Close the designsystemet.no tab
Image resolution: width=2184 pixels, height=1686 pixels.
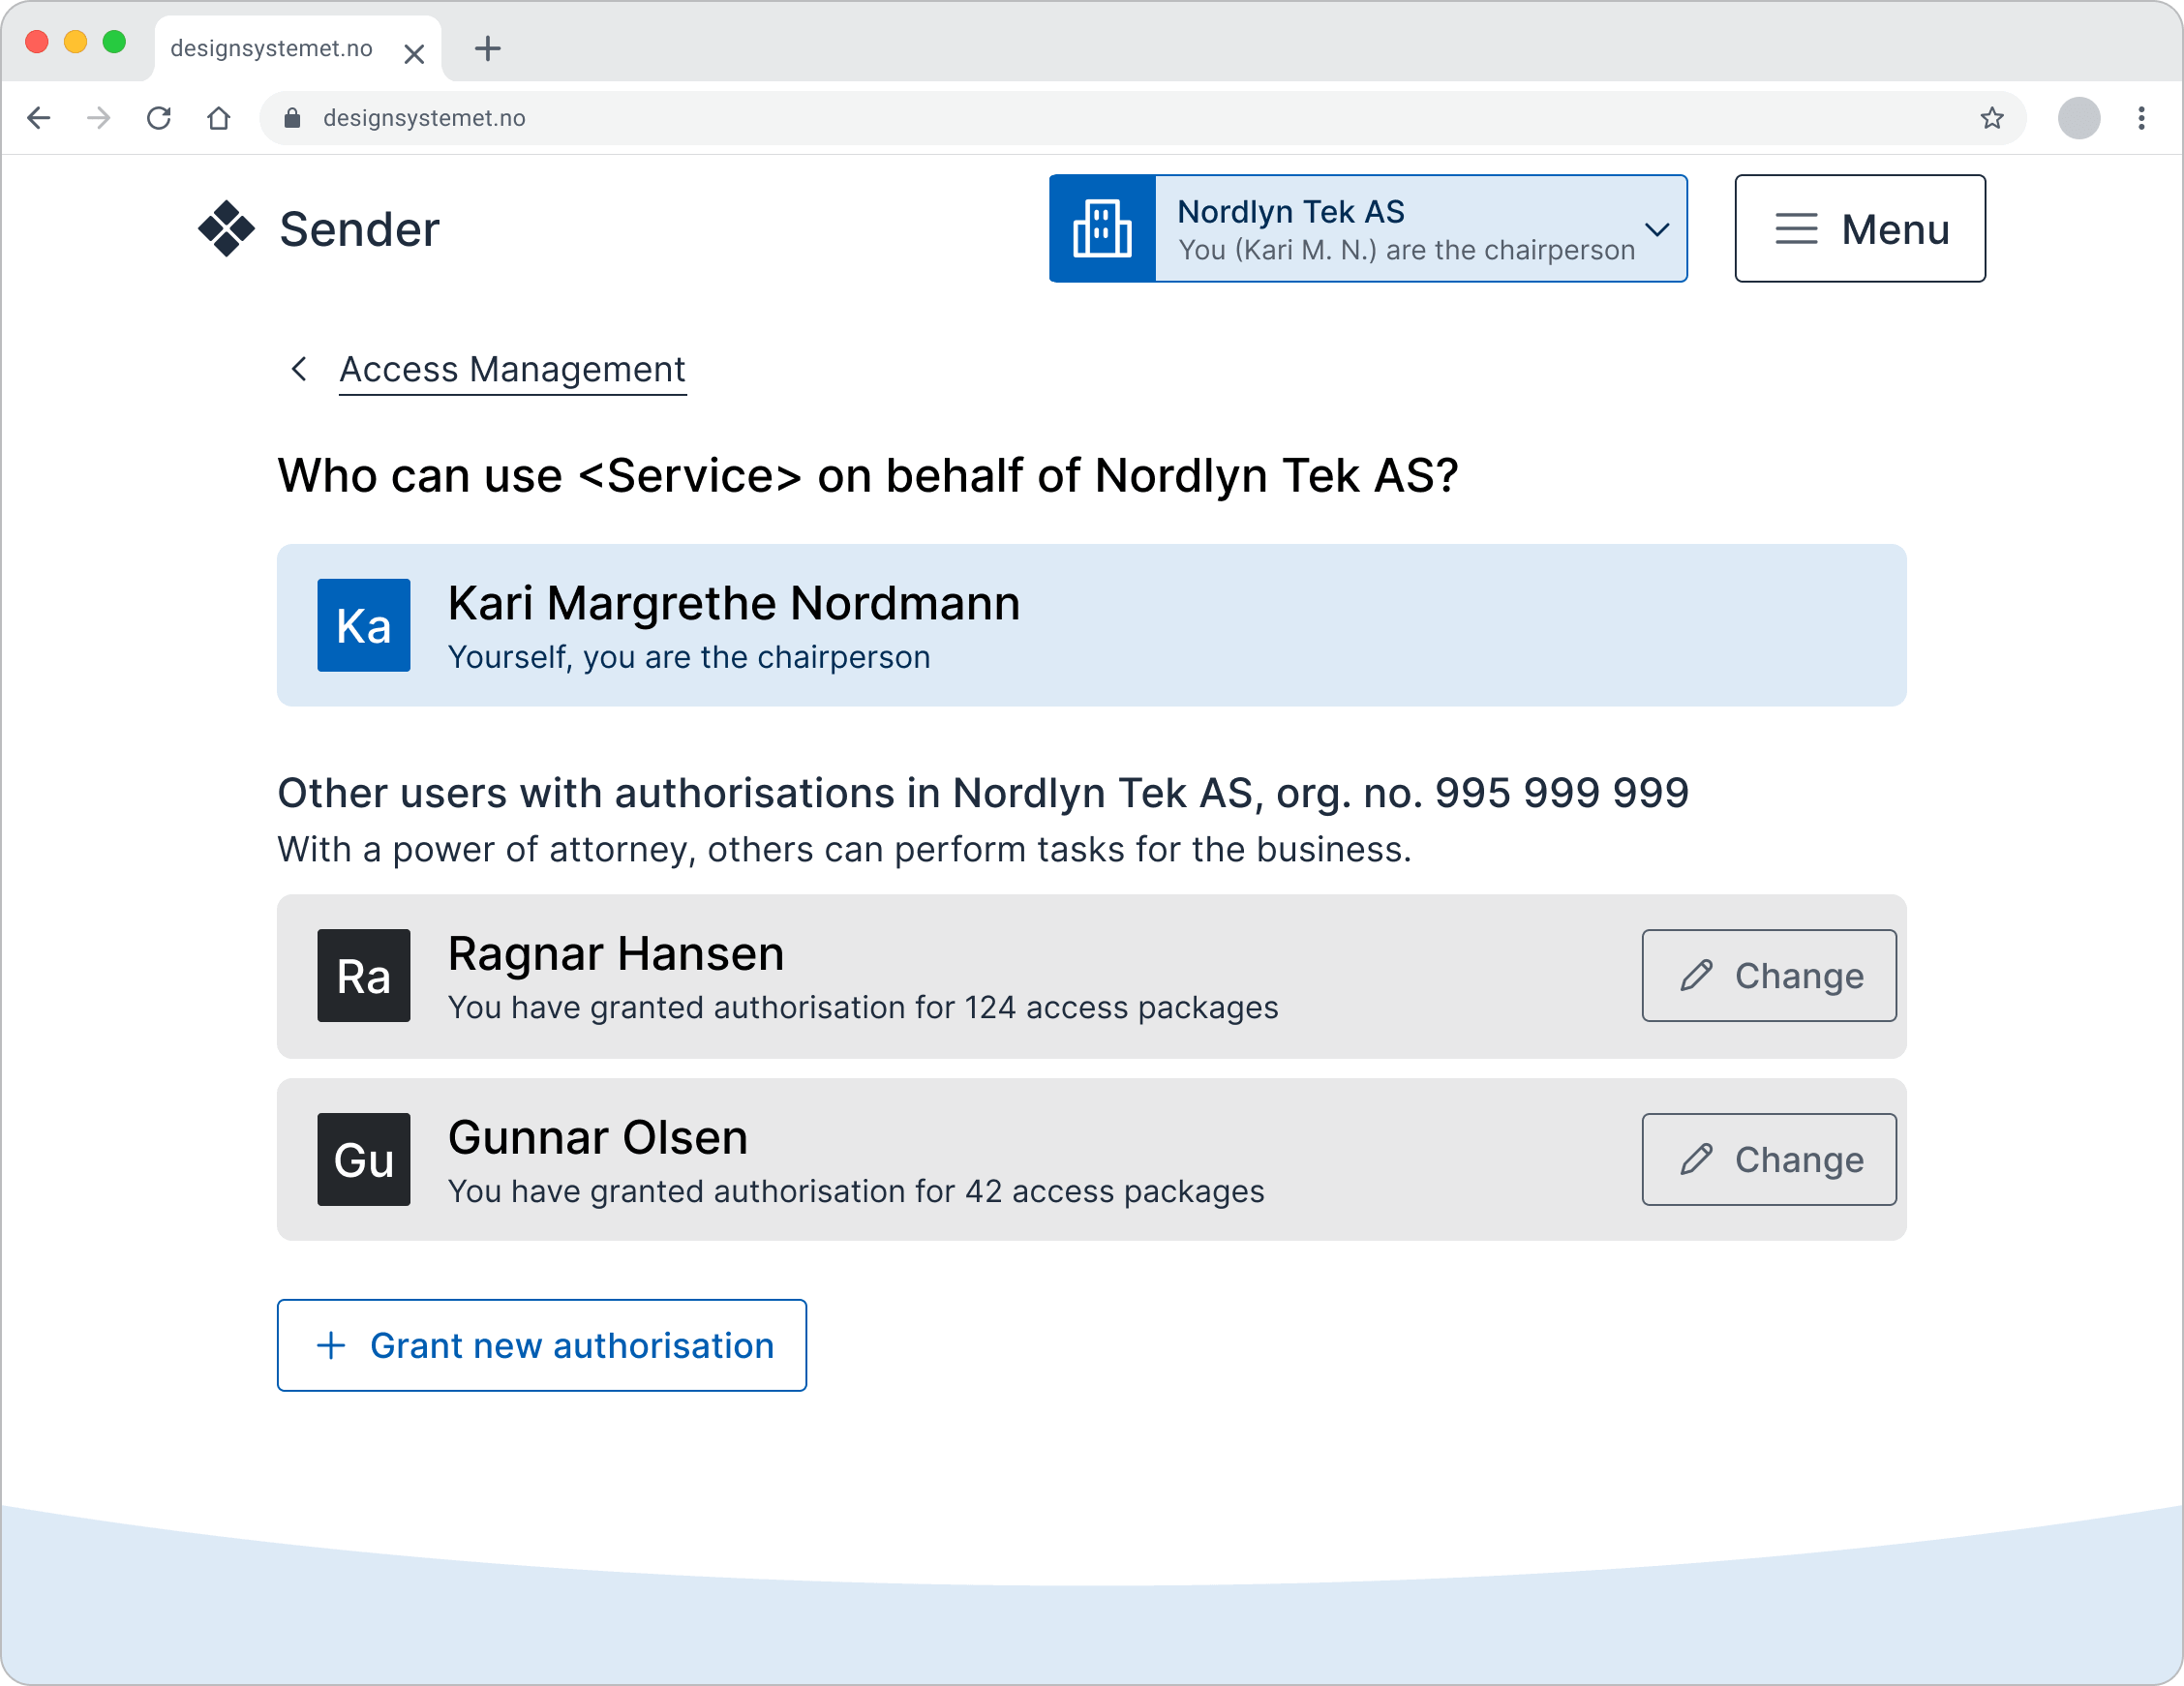point(414,53)
